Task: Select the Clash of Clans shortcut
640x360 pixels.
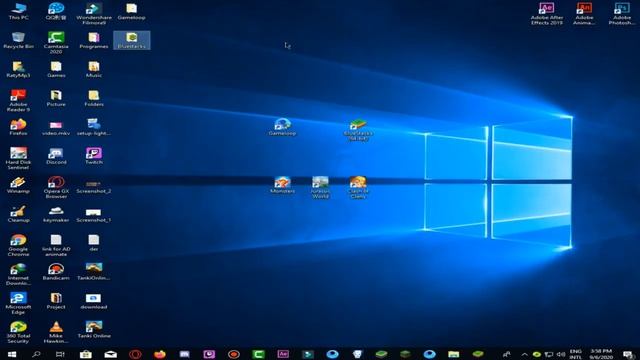Action: [x=358, y=188]
